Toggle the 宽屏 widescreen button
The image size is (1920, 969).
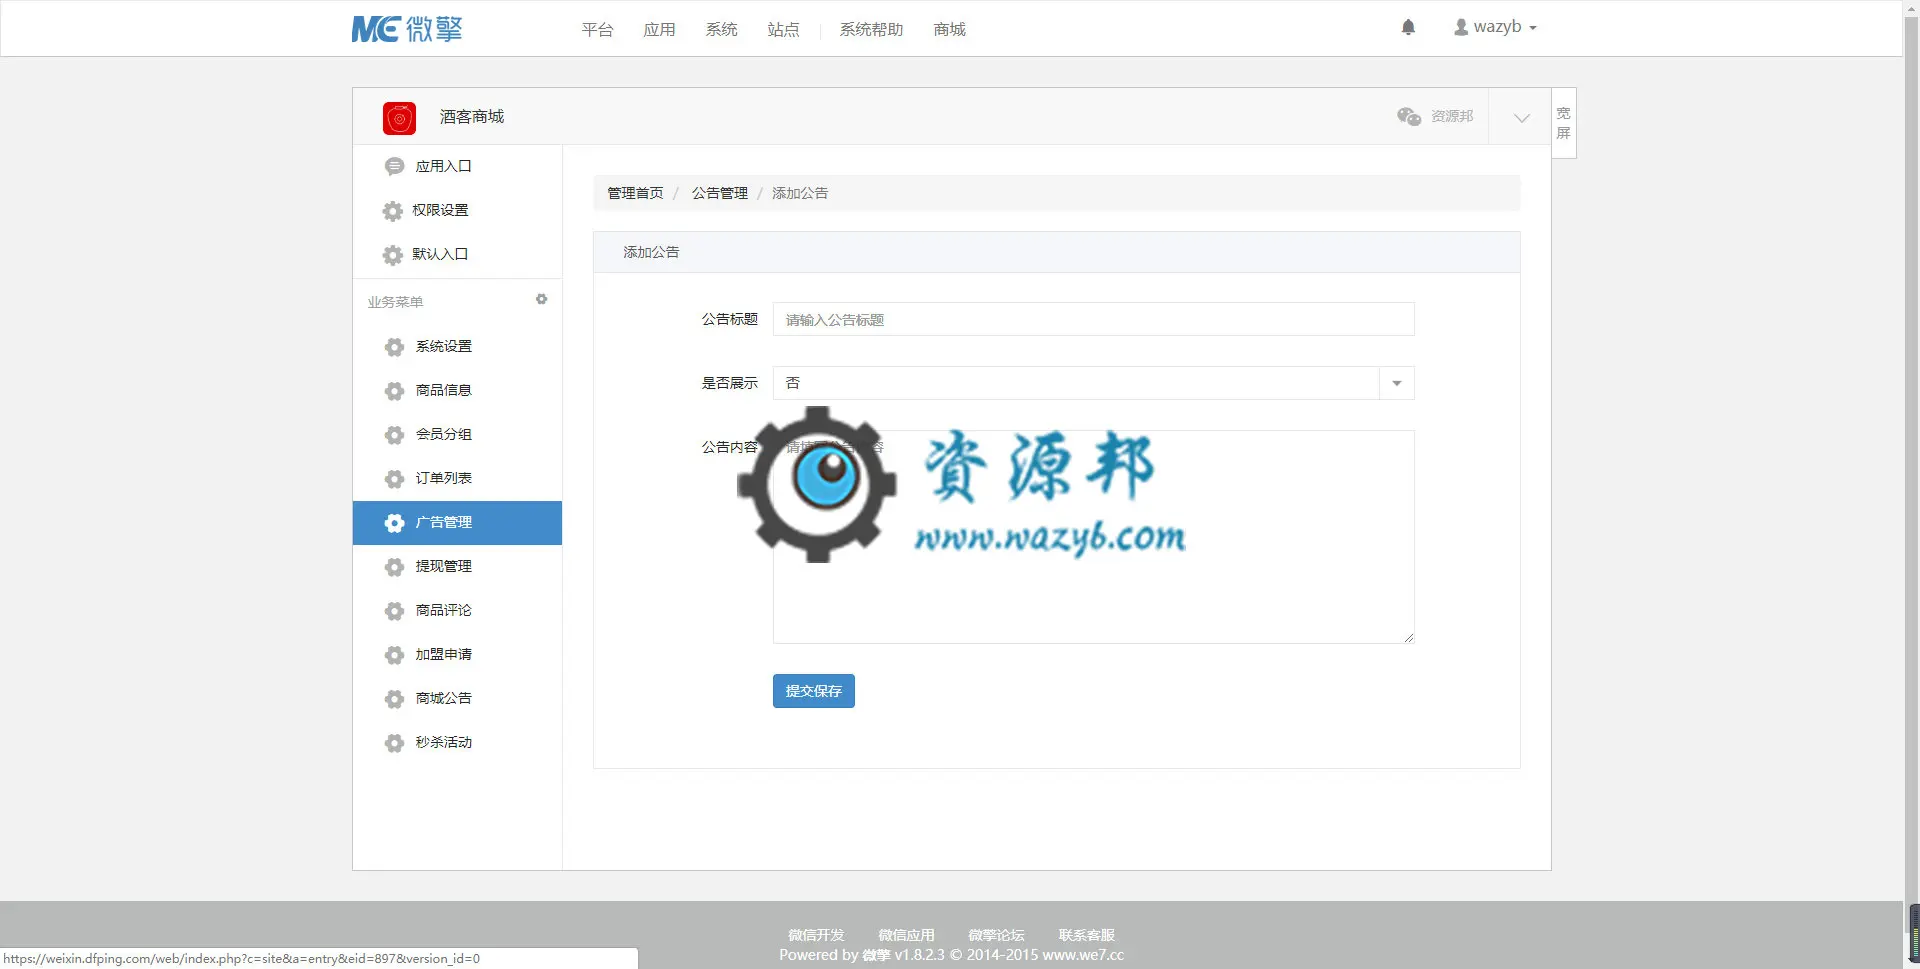[x=1564, y=123]
